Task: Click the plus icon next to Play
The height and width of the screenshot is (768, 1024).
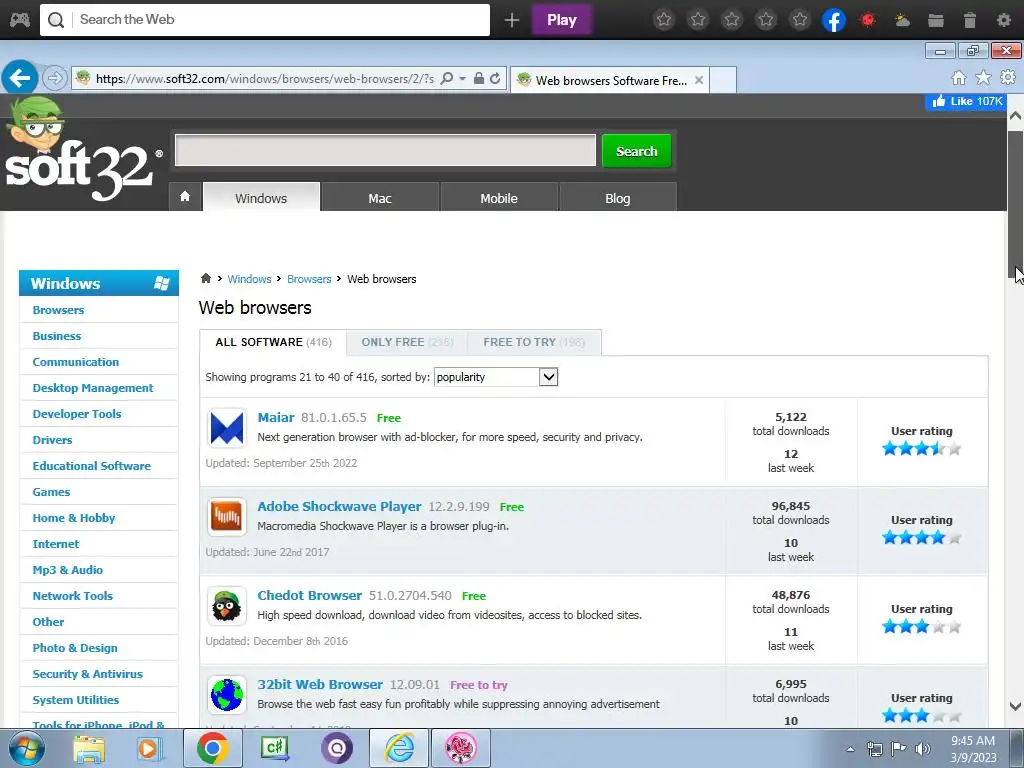Action: pyautogui.click(x=511, y=20)
